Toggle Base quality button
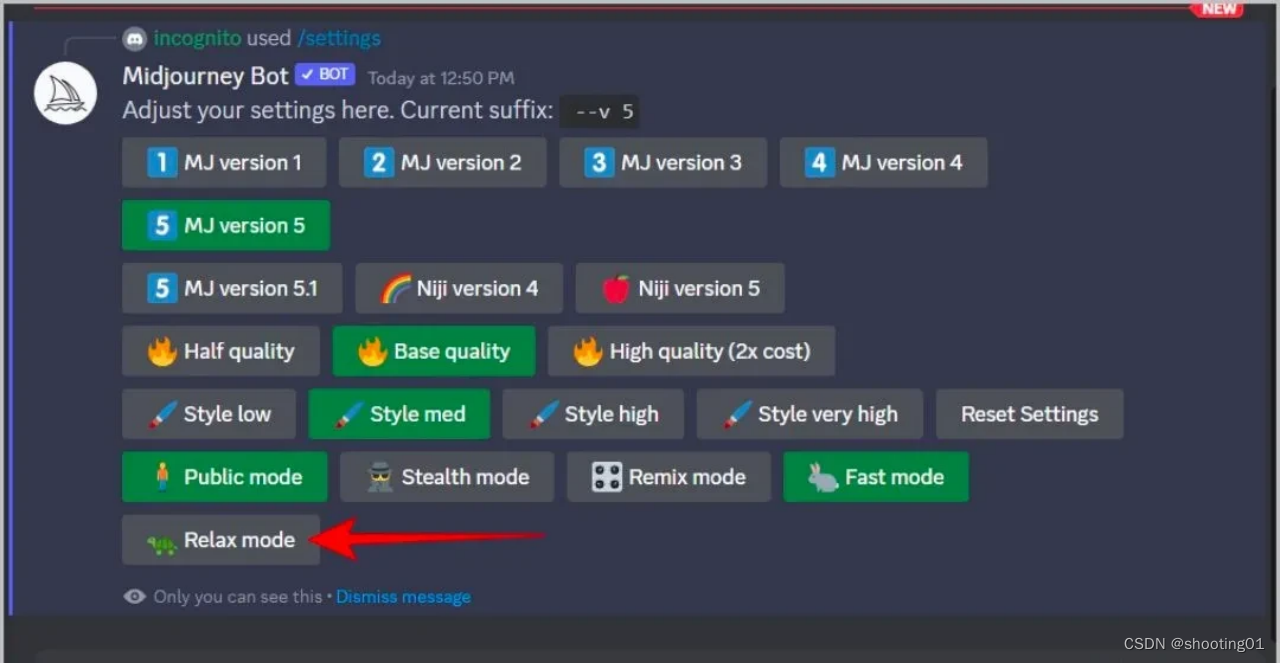 click(434, 351)
